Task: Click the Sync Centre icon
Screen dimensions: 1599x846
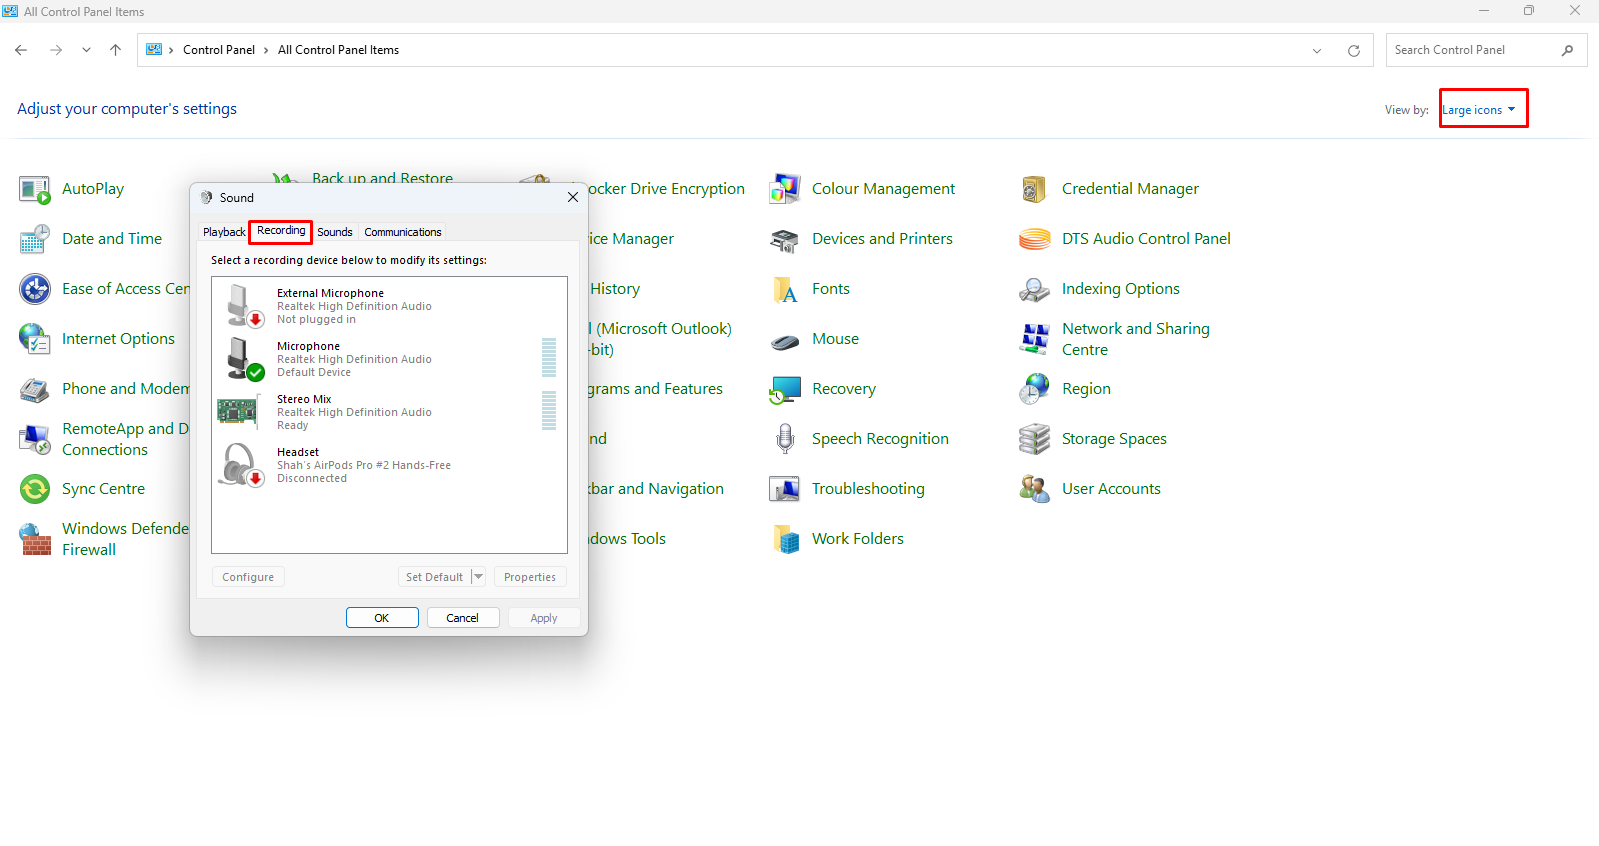Action: [35, 489]
